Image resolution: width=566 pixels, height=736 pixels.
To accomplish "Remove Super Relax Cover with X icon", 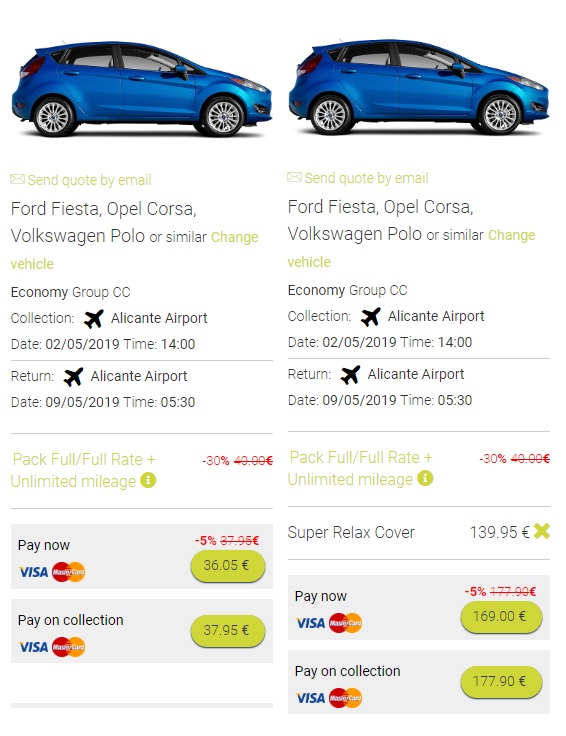I will tap(542, 531).
